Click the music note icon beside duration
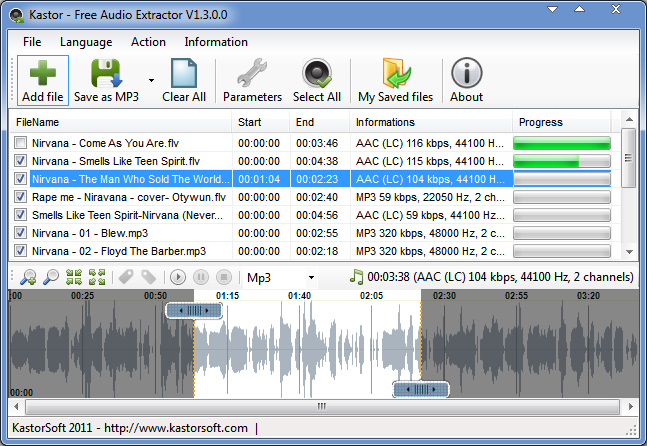Viewport: 647px width, 446px height. [356, 277]
